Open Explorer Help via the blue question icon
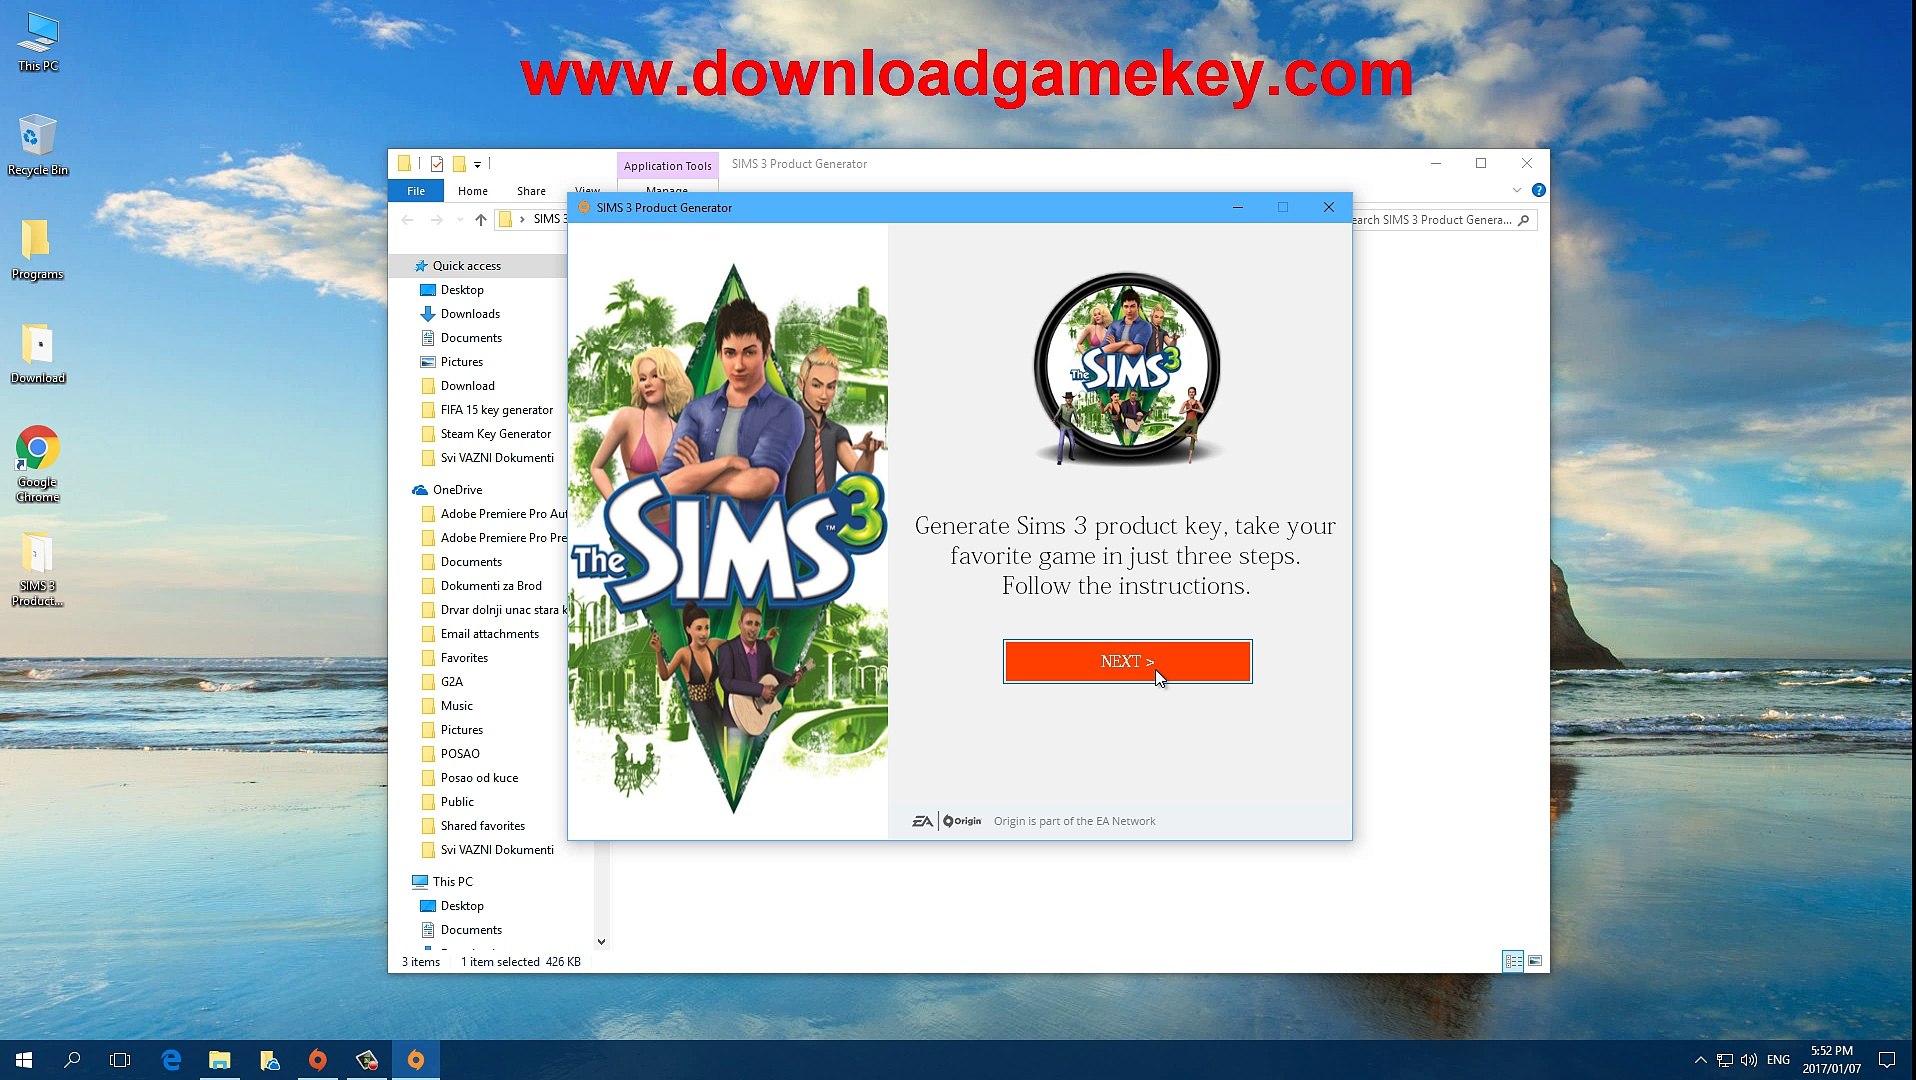The height and width of the screenshot is (1080, 1916). (1539, 190)
